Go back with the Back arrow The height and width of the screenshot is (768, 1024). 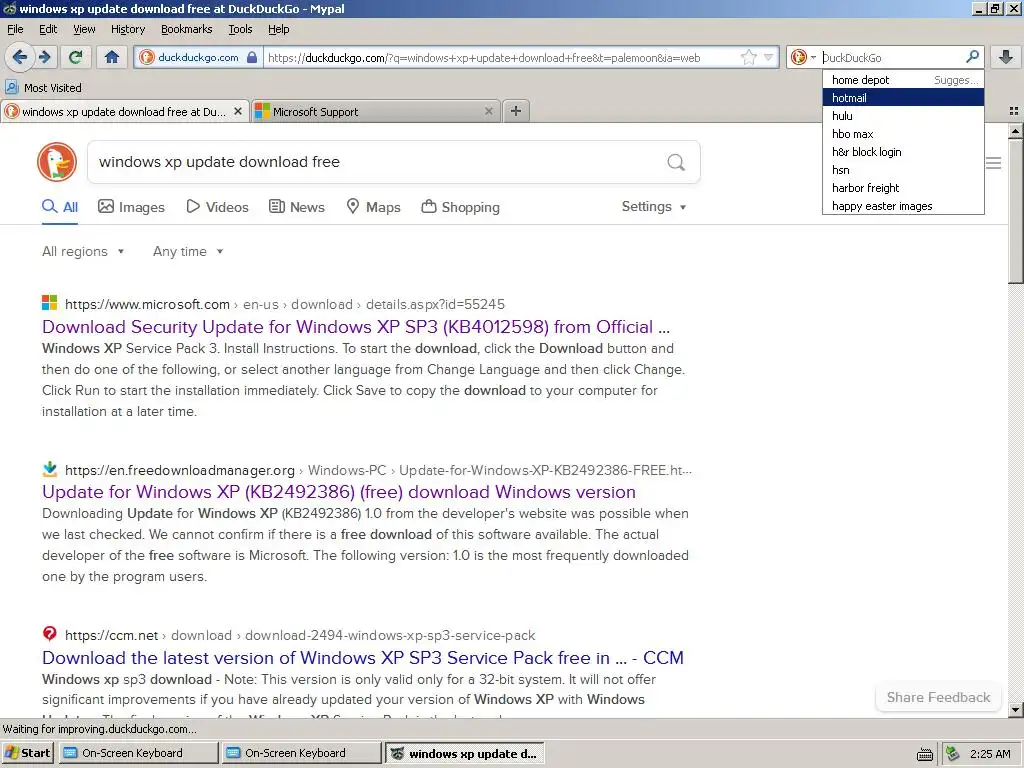tap(20, 57)
